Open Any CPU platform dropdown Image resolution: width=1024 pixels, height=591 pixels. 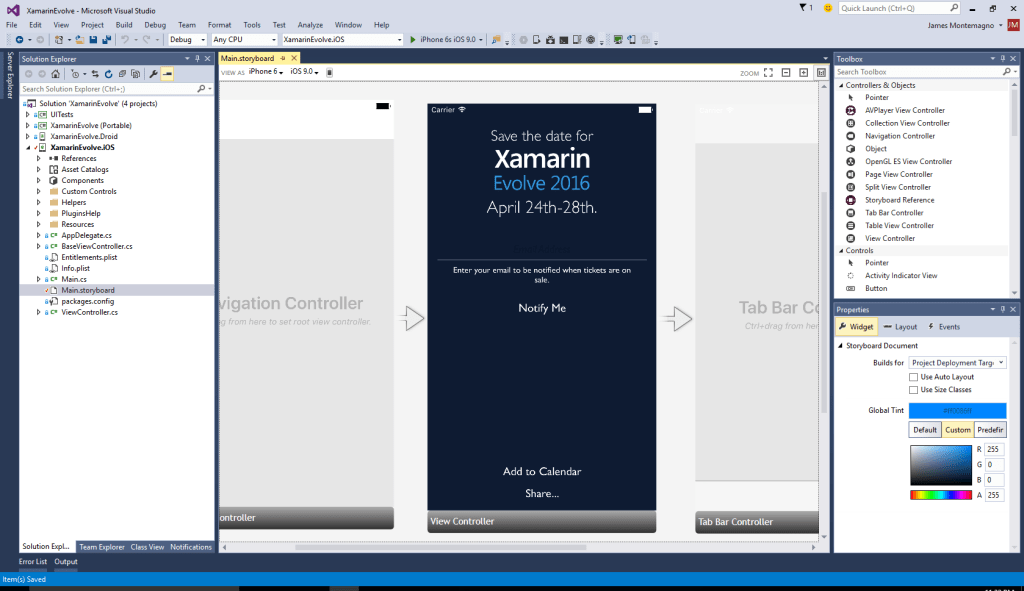point(244,40)
